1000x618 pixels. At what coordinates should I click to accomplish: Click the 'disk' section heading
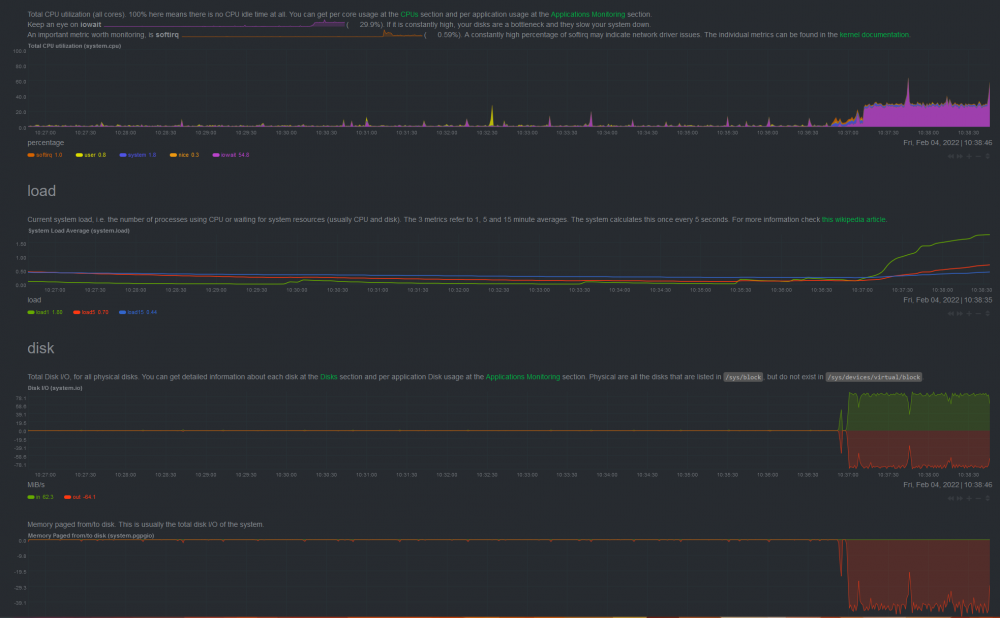[41, 348]
